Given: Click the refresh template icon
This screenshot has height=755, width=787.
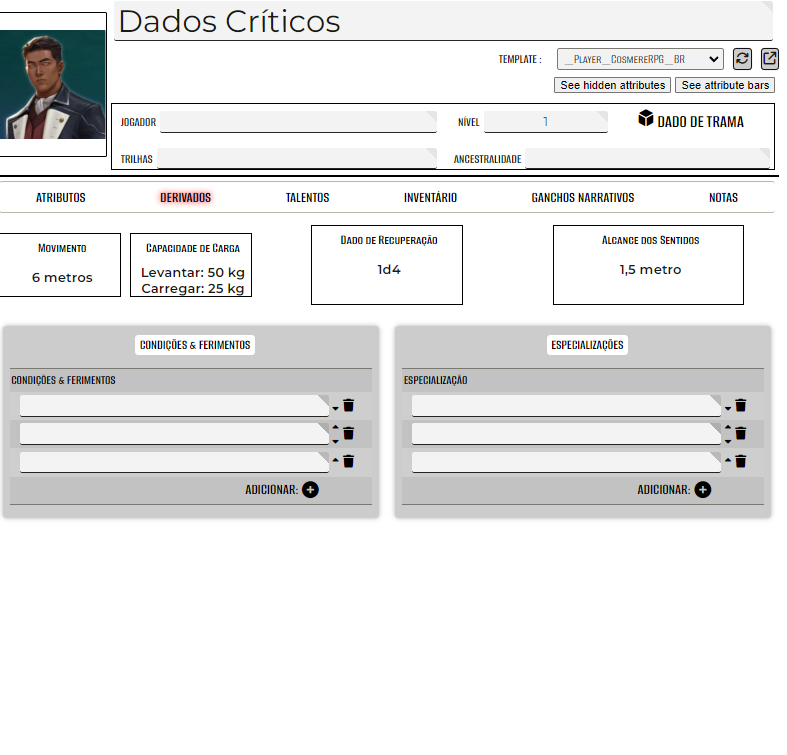Looking at the screenshot, I should [742, 59].
